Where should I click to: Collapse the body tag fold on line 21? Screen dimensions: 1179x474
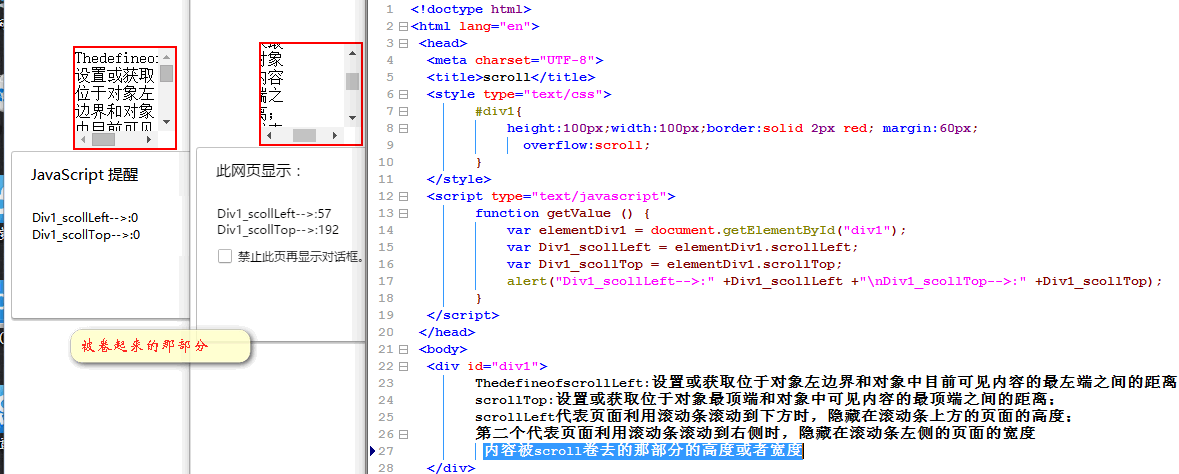[404, 349]
